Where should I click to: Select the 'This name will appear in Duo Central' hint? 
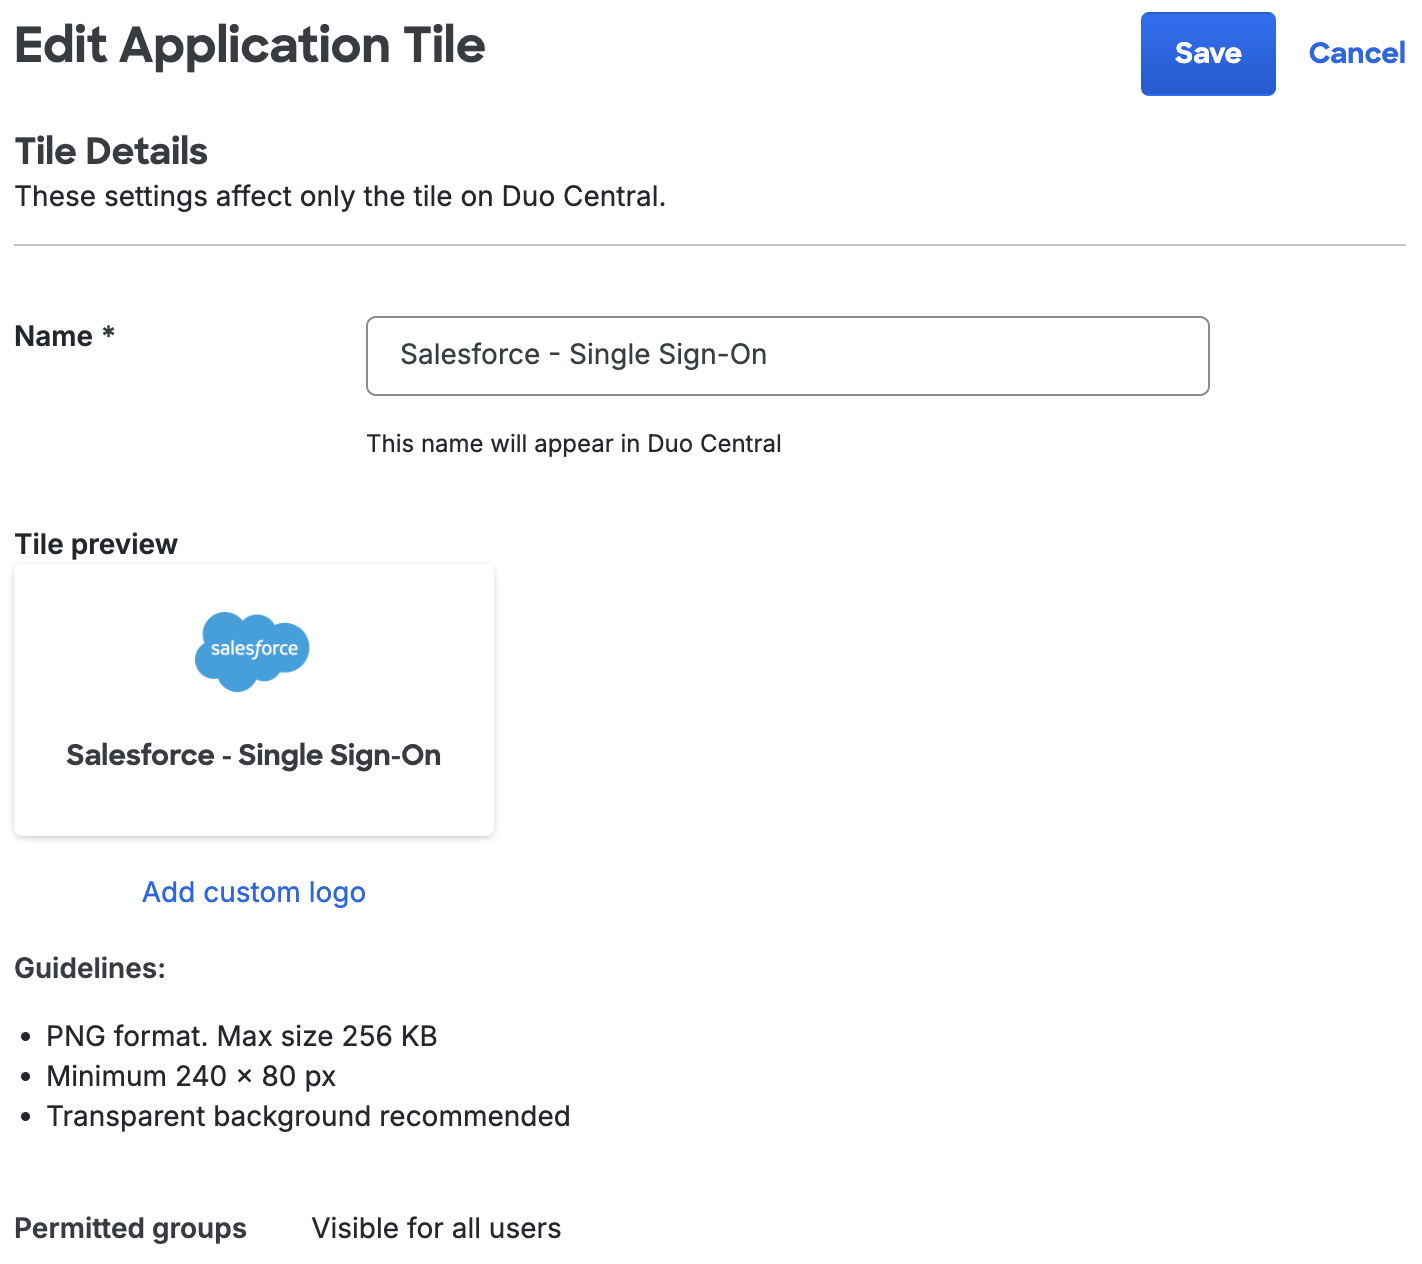pyautogui.click(x=574, y=444)
